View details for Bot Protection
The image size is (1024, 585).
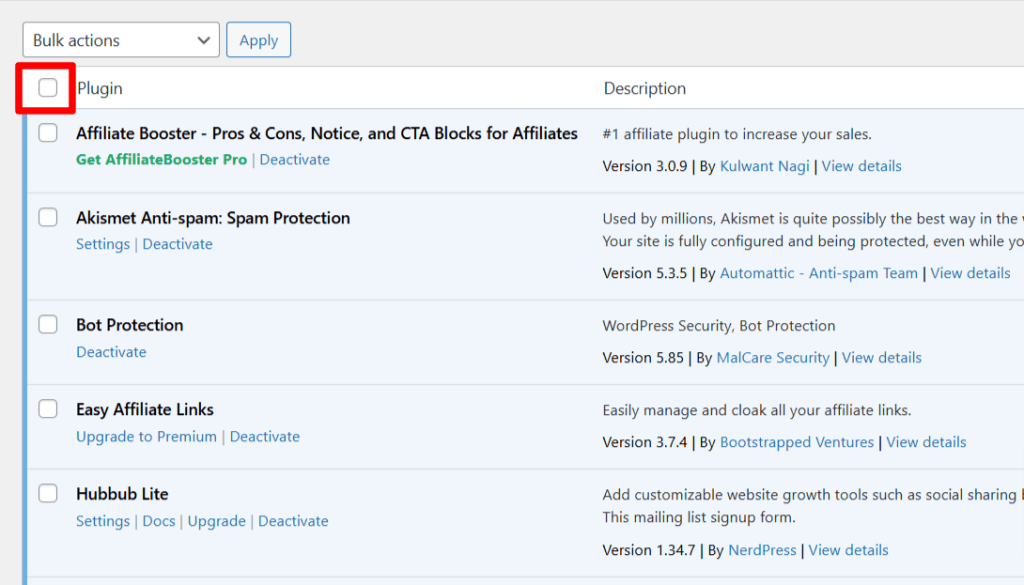[882, 358]
